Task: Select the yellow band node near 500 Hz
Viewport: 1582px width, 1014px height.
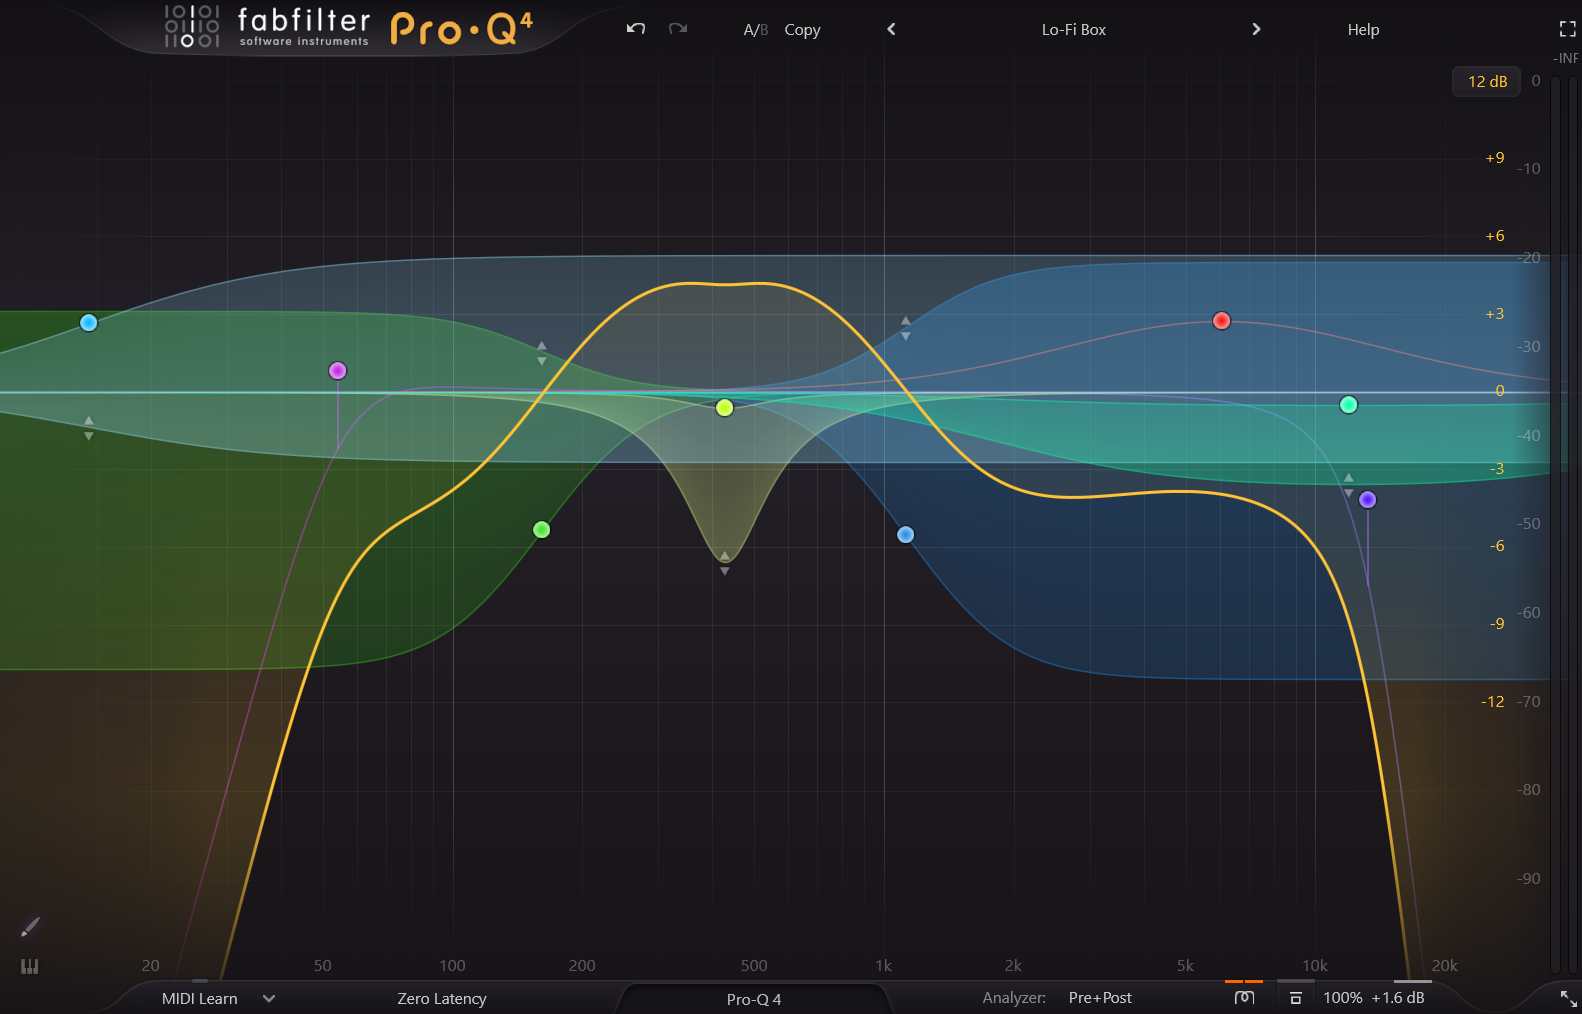Action: (725, 408)
